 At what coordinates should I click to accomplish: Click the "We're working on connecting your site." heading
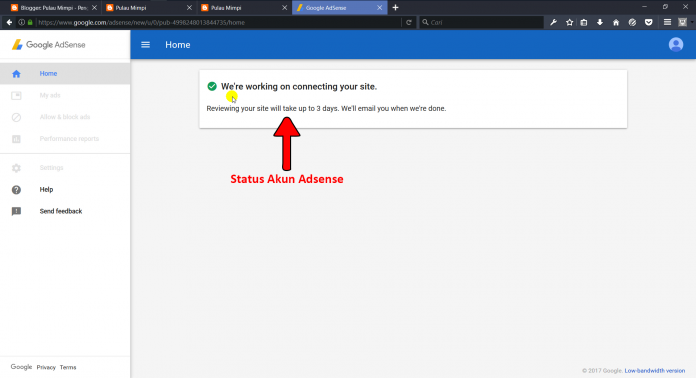[299, 87]
